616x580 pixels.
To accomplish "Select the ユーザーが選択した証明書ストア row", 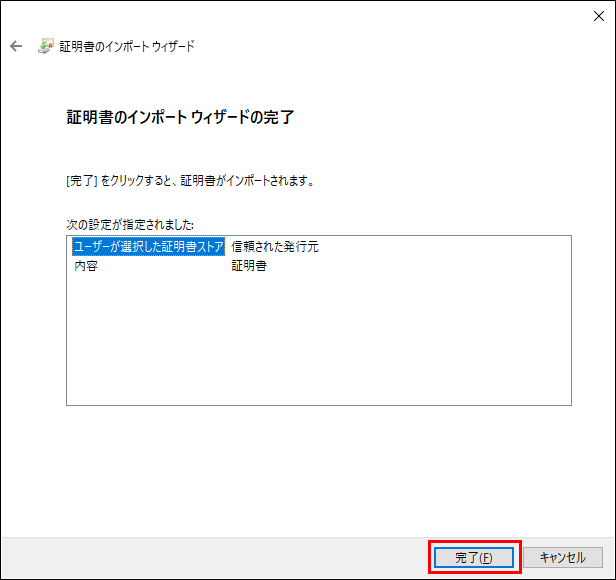I will (x=148, y=247).
